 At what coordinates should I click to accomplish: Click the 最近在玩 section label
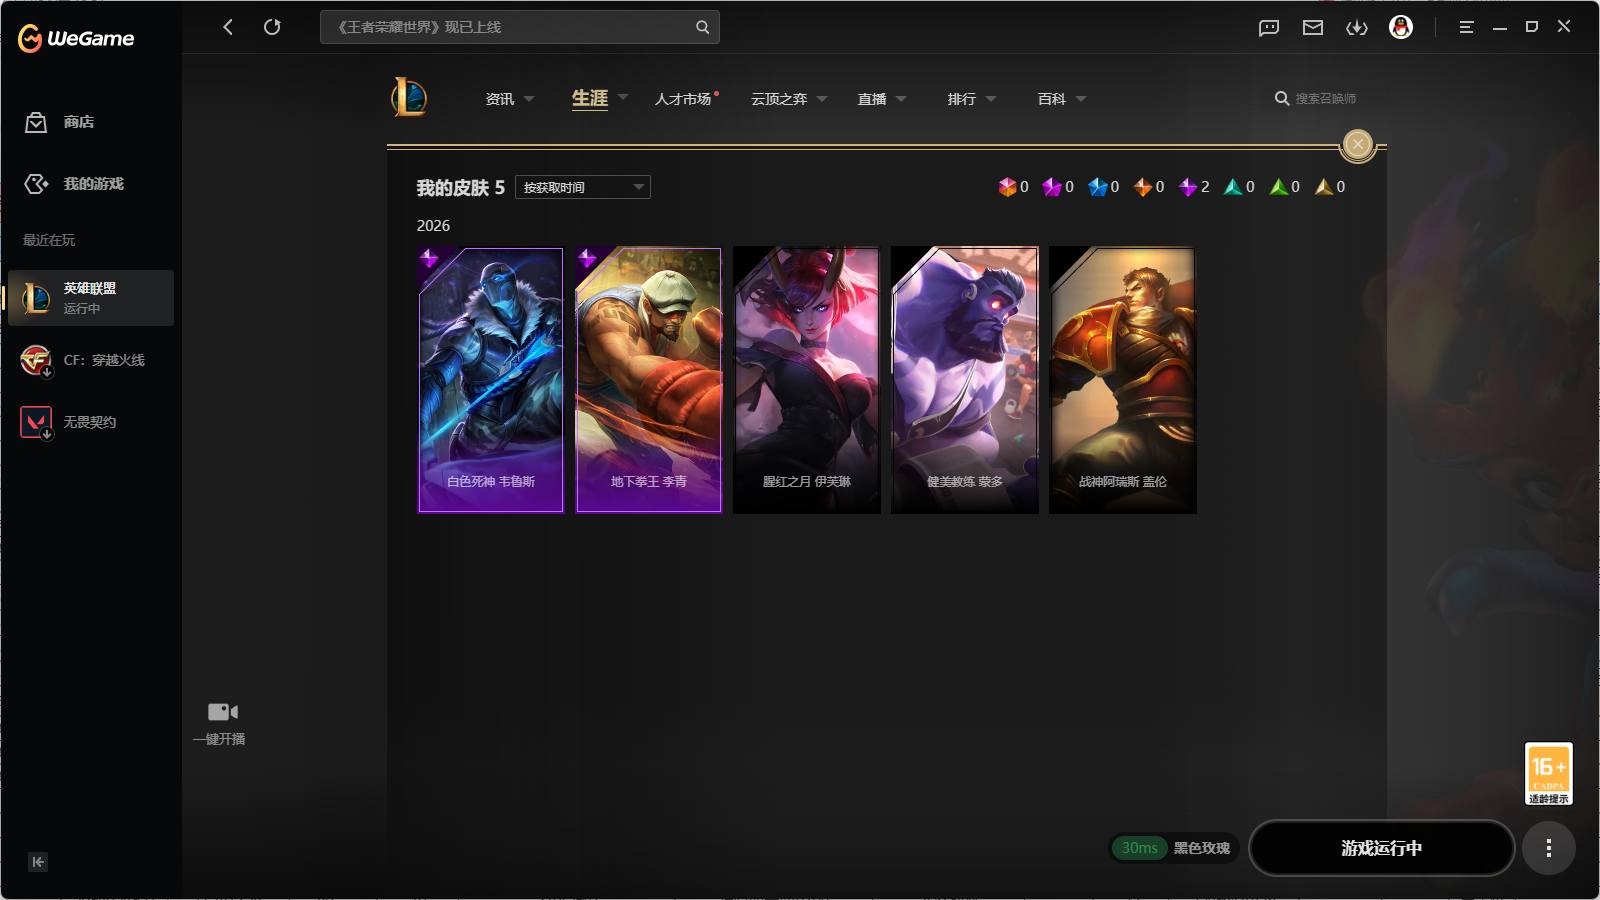tap(49, 240)
